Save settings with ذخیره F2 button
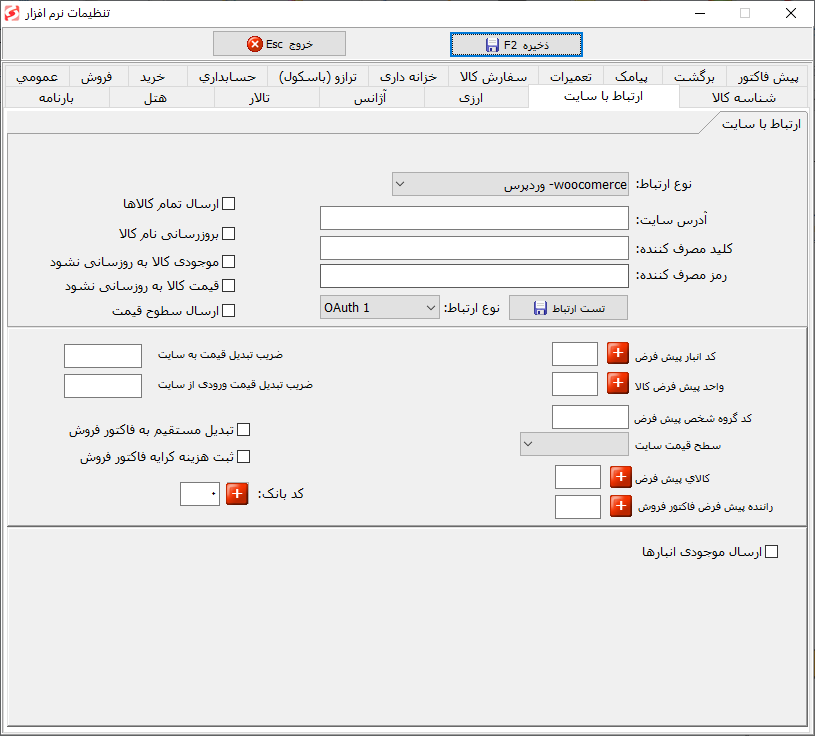 [516, 45]
